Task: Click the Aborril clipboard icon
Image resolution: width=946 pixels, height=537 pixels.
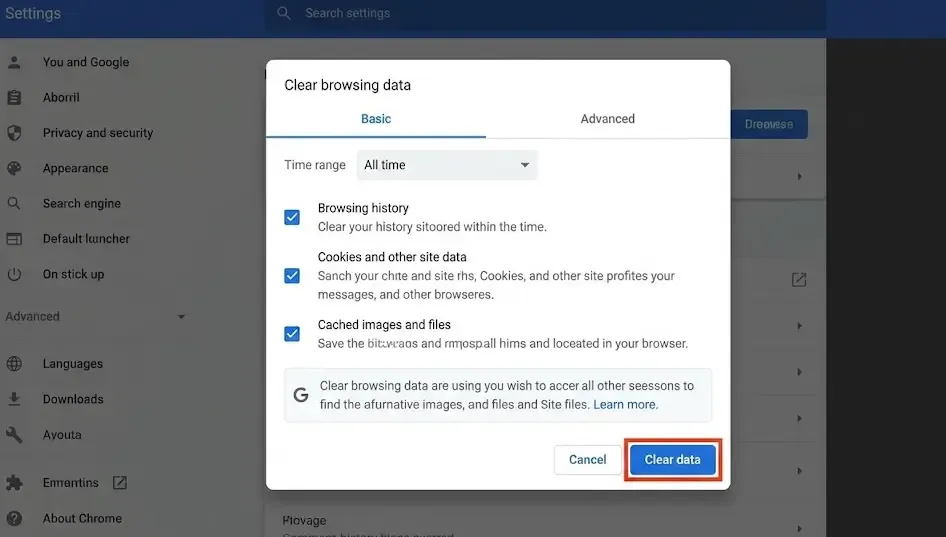Action: [x=14, y=97]
